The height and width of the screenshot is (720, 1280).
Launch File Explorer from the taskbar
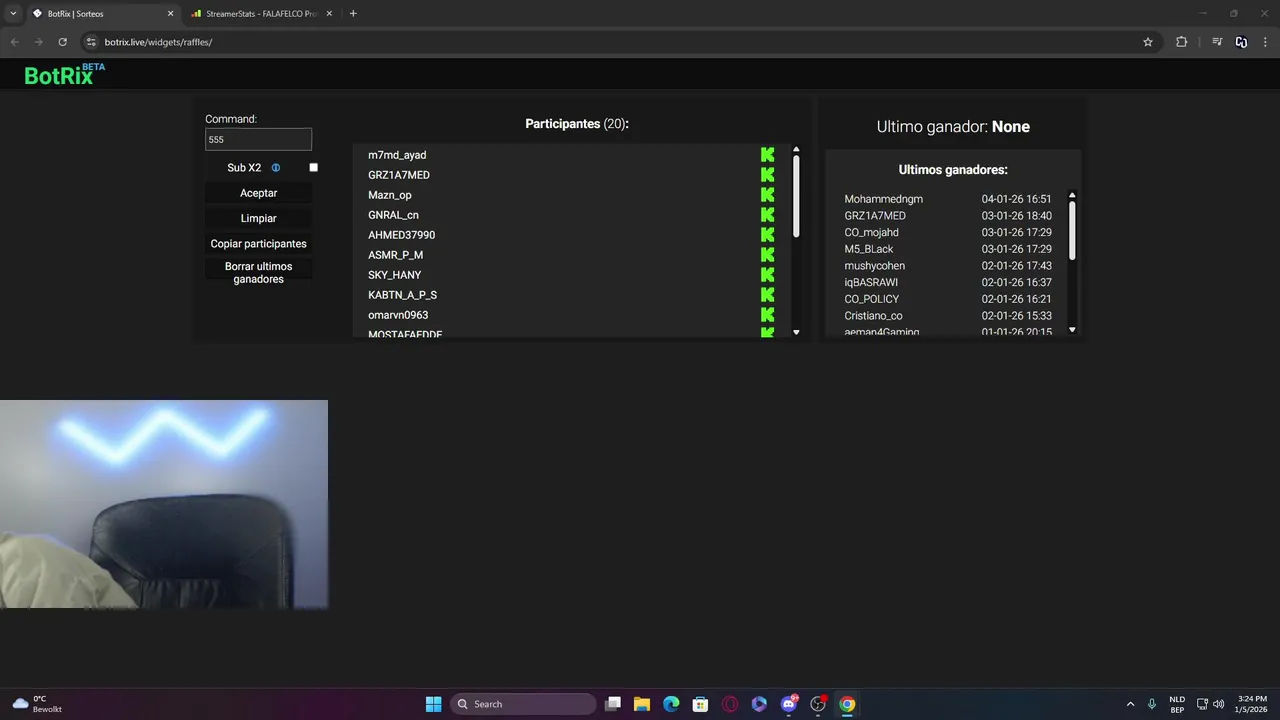coord(642,704)
